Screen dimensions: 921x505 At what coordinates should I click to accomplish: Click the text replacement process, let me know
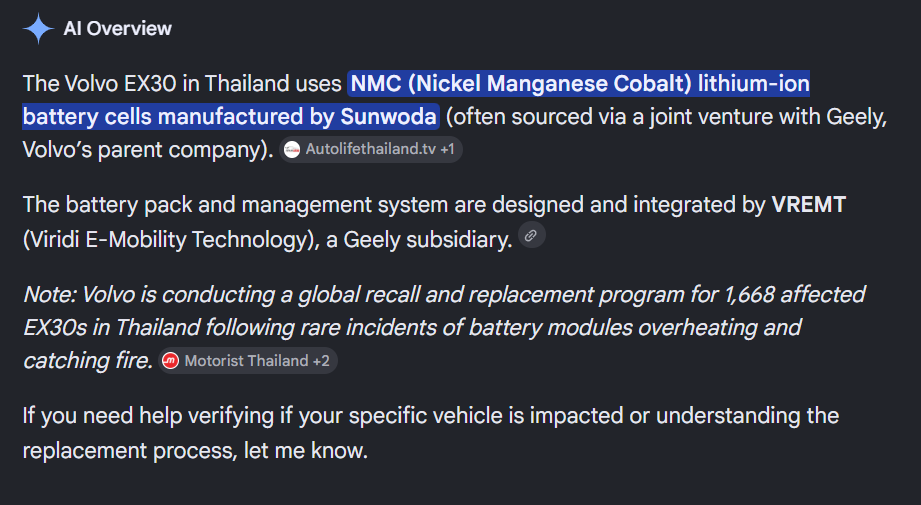[195, 451]
